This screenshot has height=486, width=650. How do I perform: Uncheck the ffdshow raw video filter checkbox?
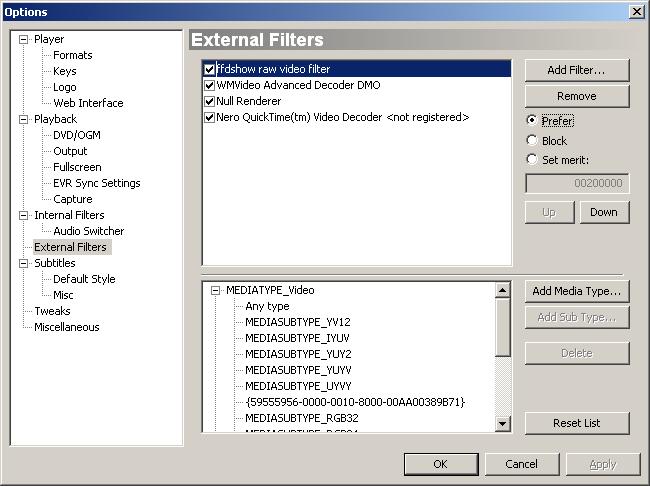click(210, 70)
